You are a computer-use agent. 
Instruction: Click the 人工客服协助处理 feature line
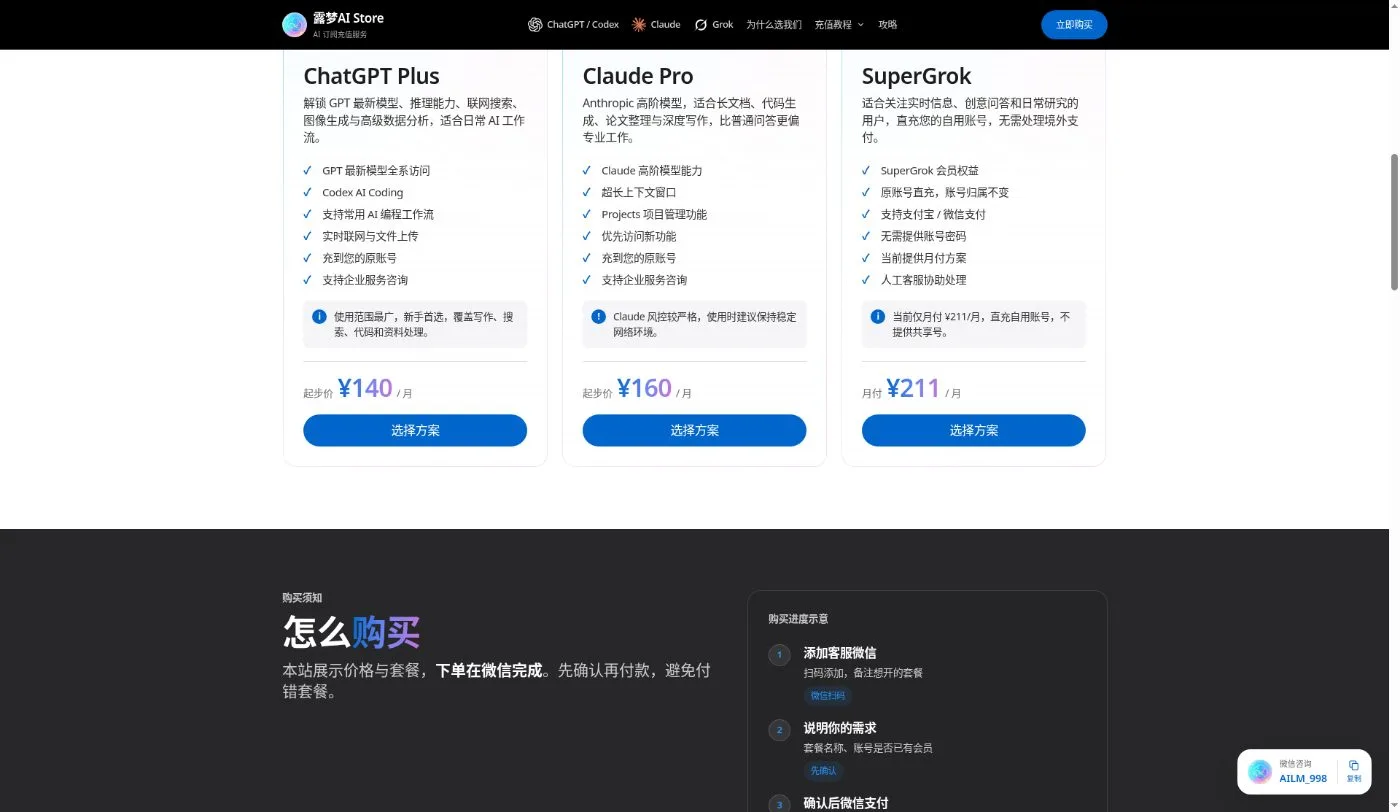tap(923, 280)
